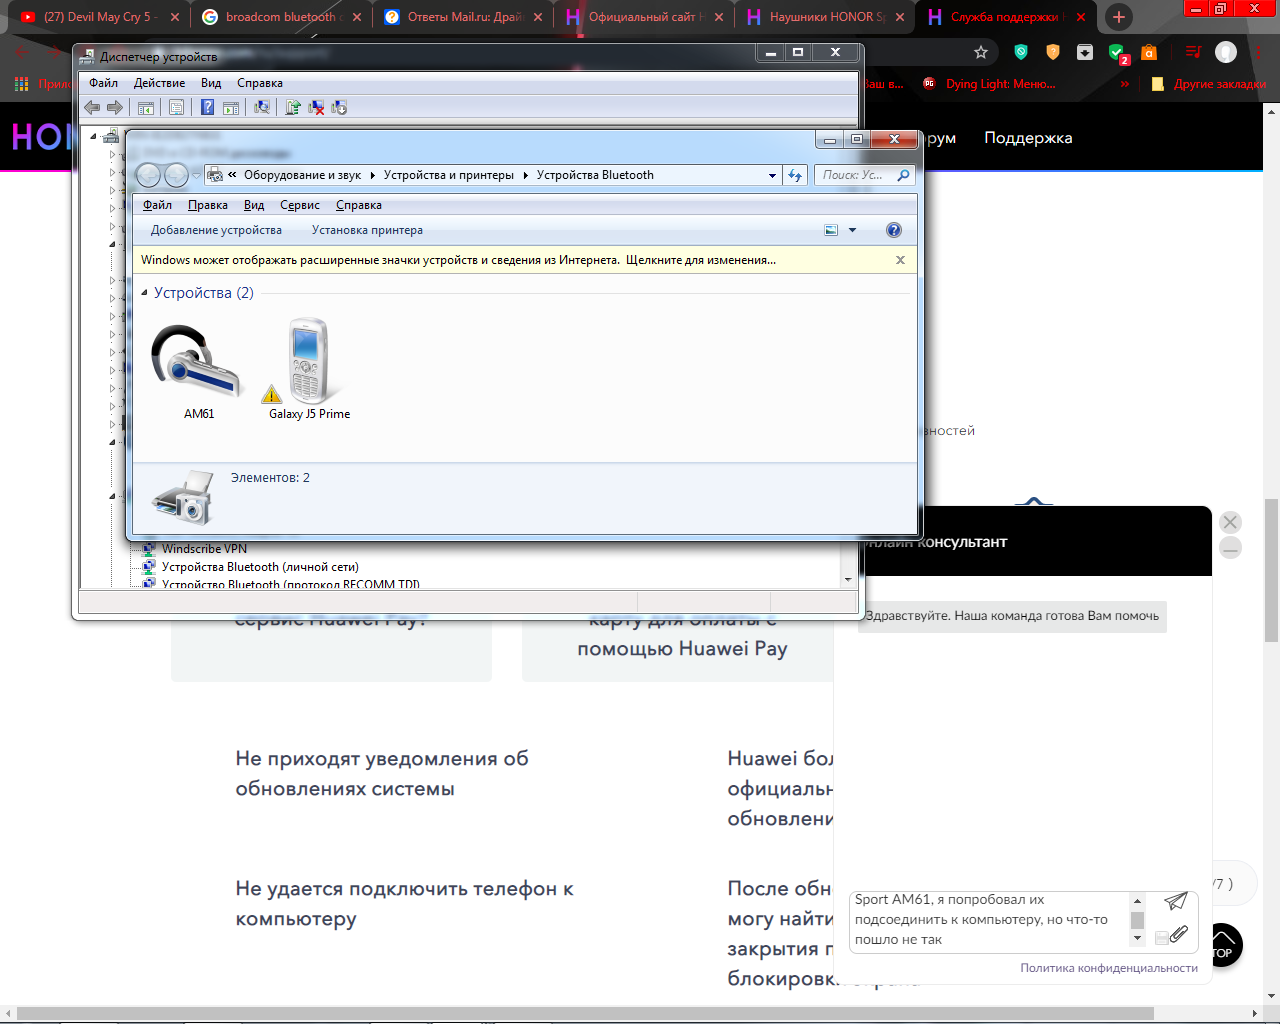Dismiss the yellow info bar with X
This screenshot has height=1024, width=1280.
coord(900,260)
